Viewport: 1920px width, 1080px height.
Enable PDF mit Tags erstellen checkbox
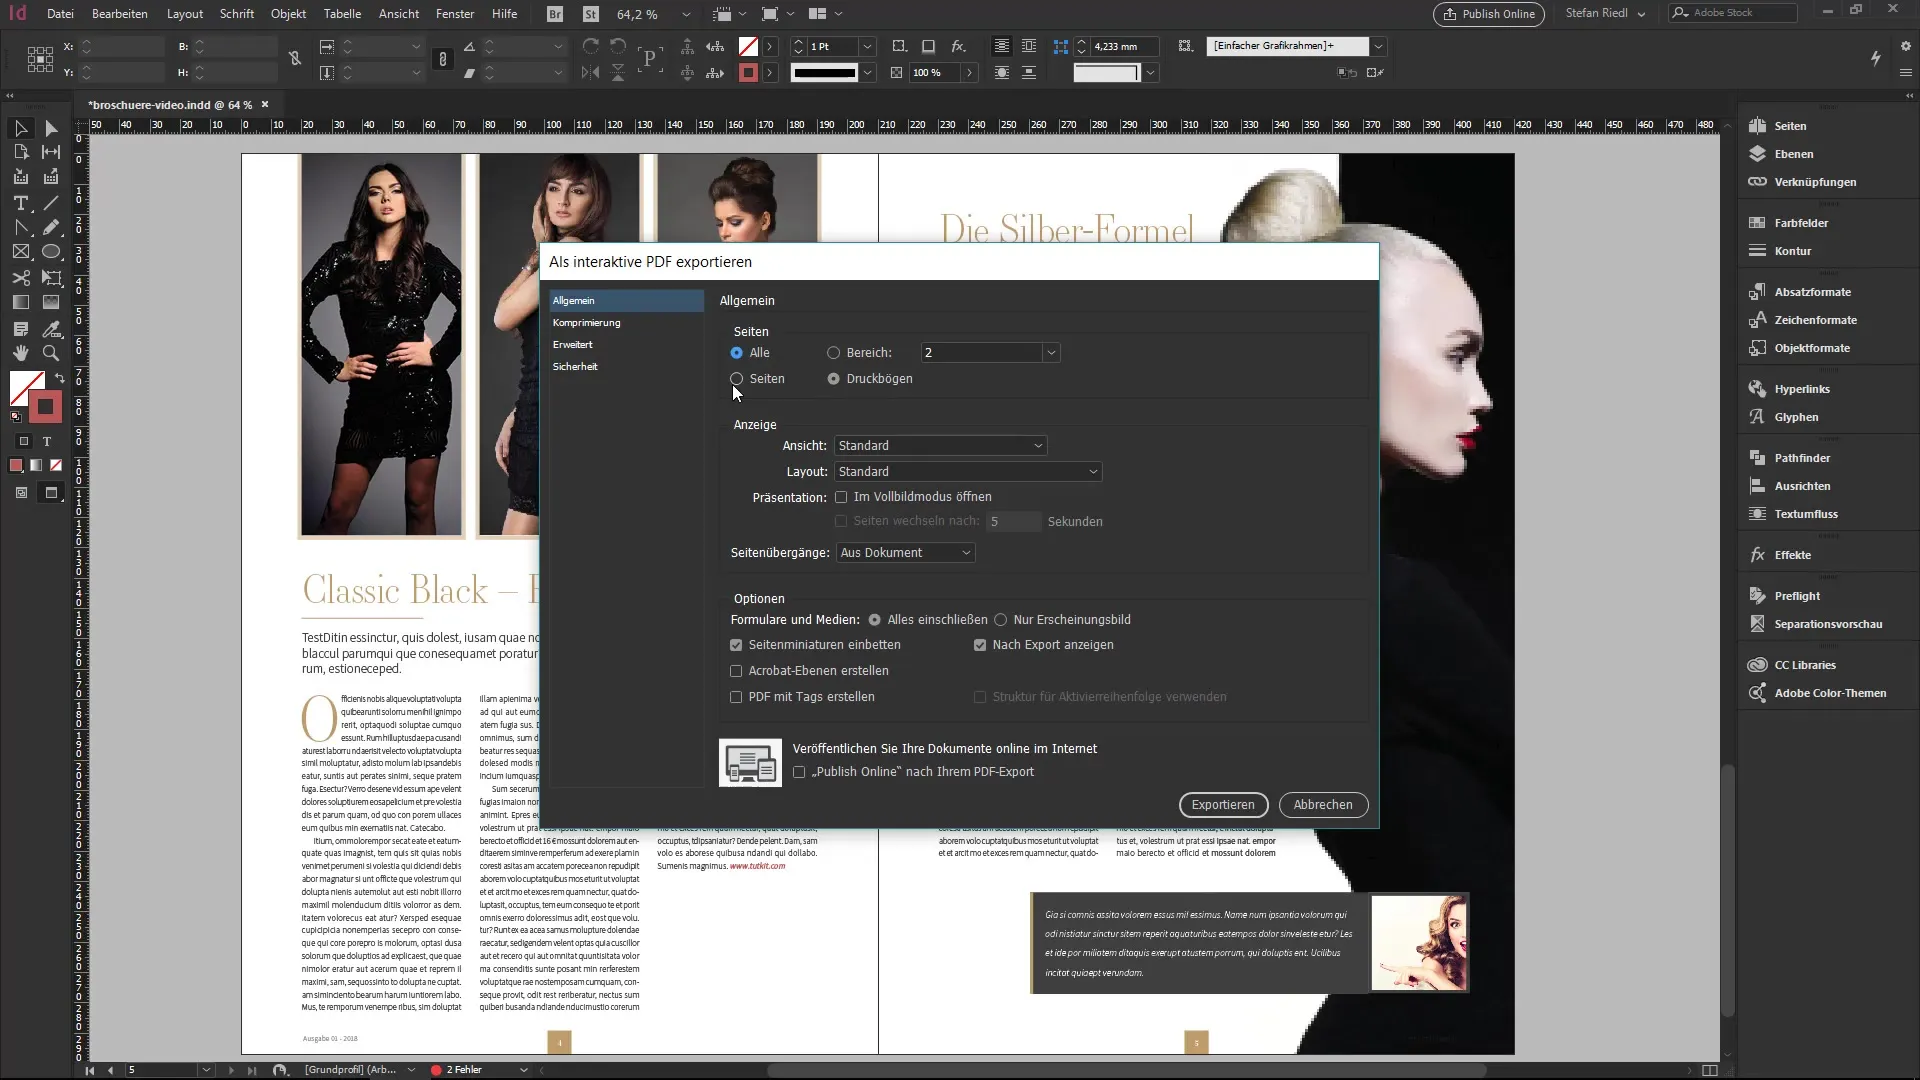click(x=736, y=697)
